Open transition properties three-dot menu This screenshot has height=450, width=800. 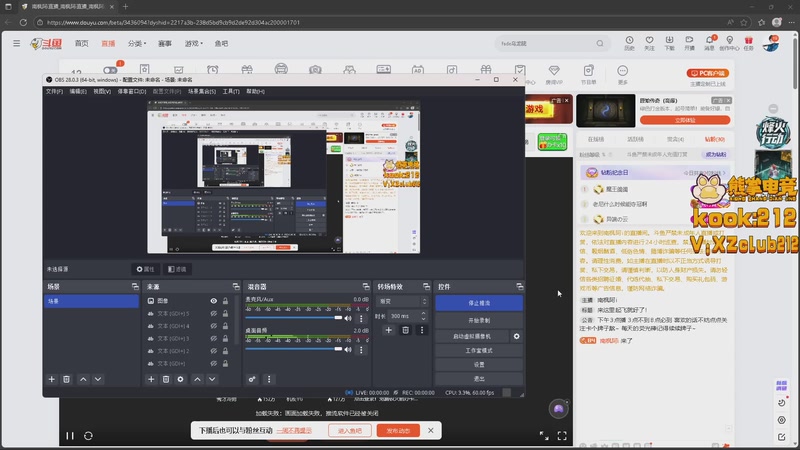[x=422, y=330]
